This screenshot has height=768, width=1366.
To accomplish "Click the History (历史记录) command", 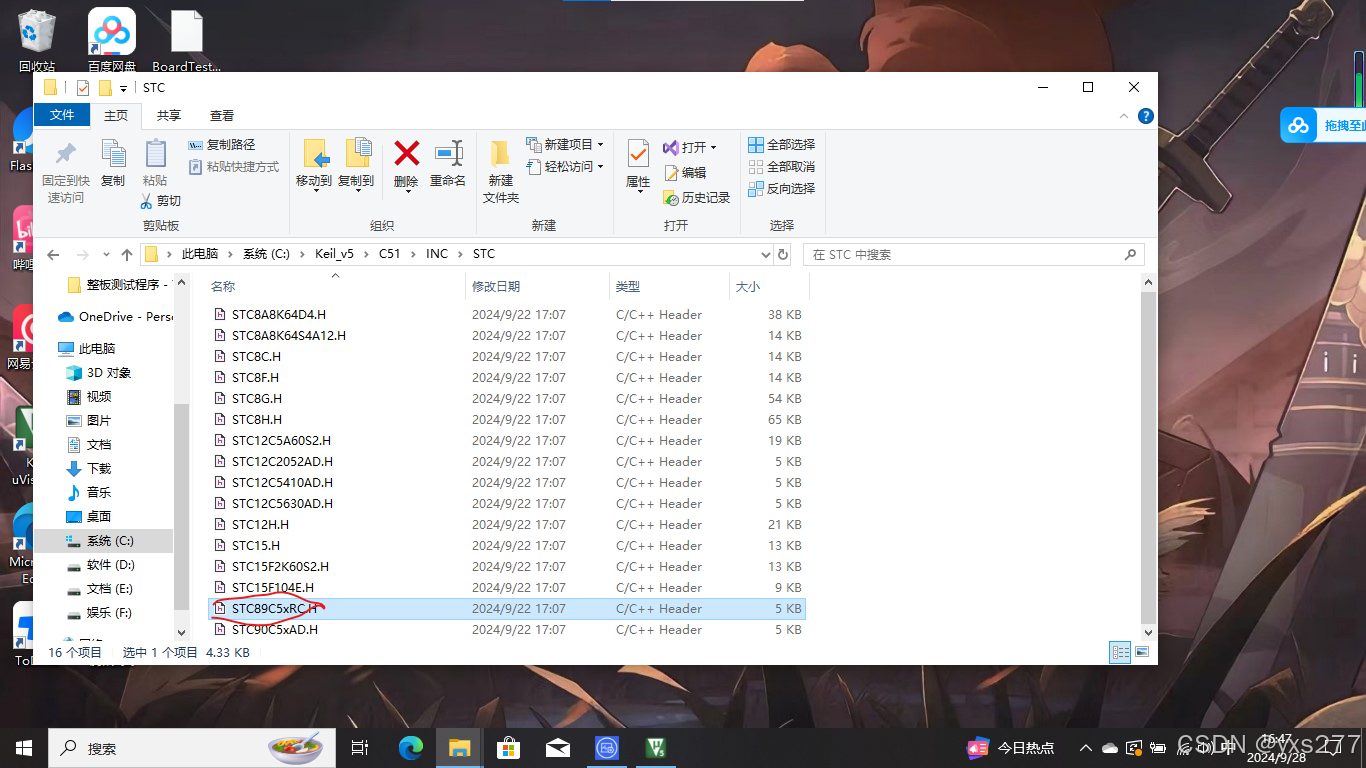I will pyautogui.click(x=697, y=198).
